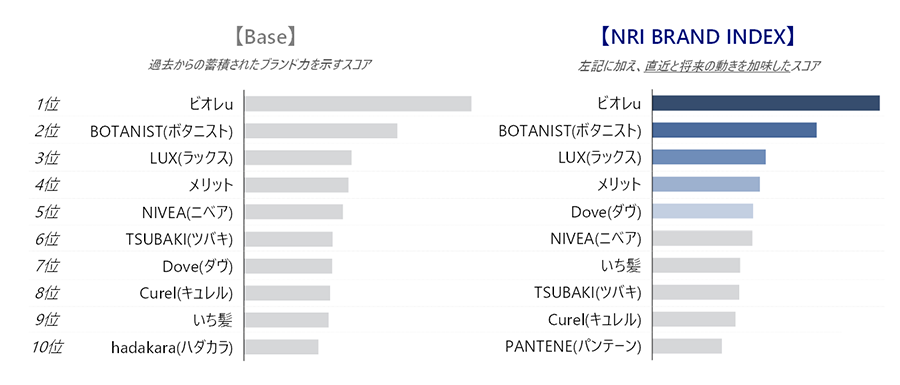The height and width of the screenshot is (385, 900).
Task: Click the いち髪 label in NRI BRAND INDEX list
Action: (x=620, y=266)
